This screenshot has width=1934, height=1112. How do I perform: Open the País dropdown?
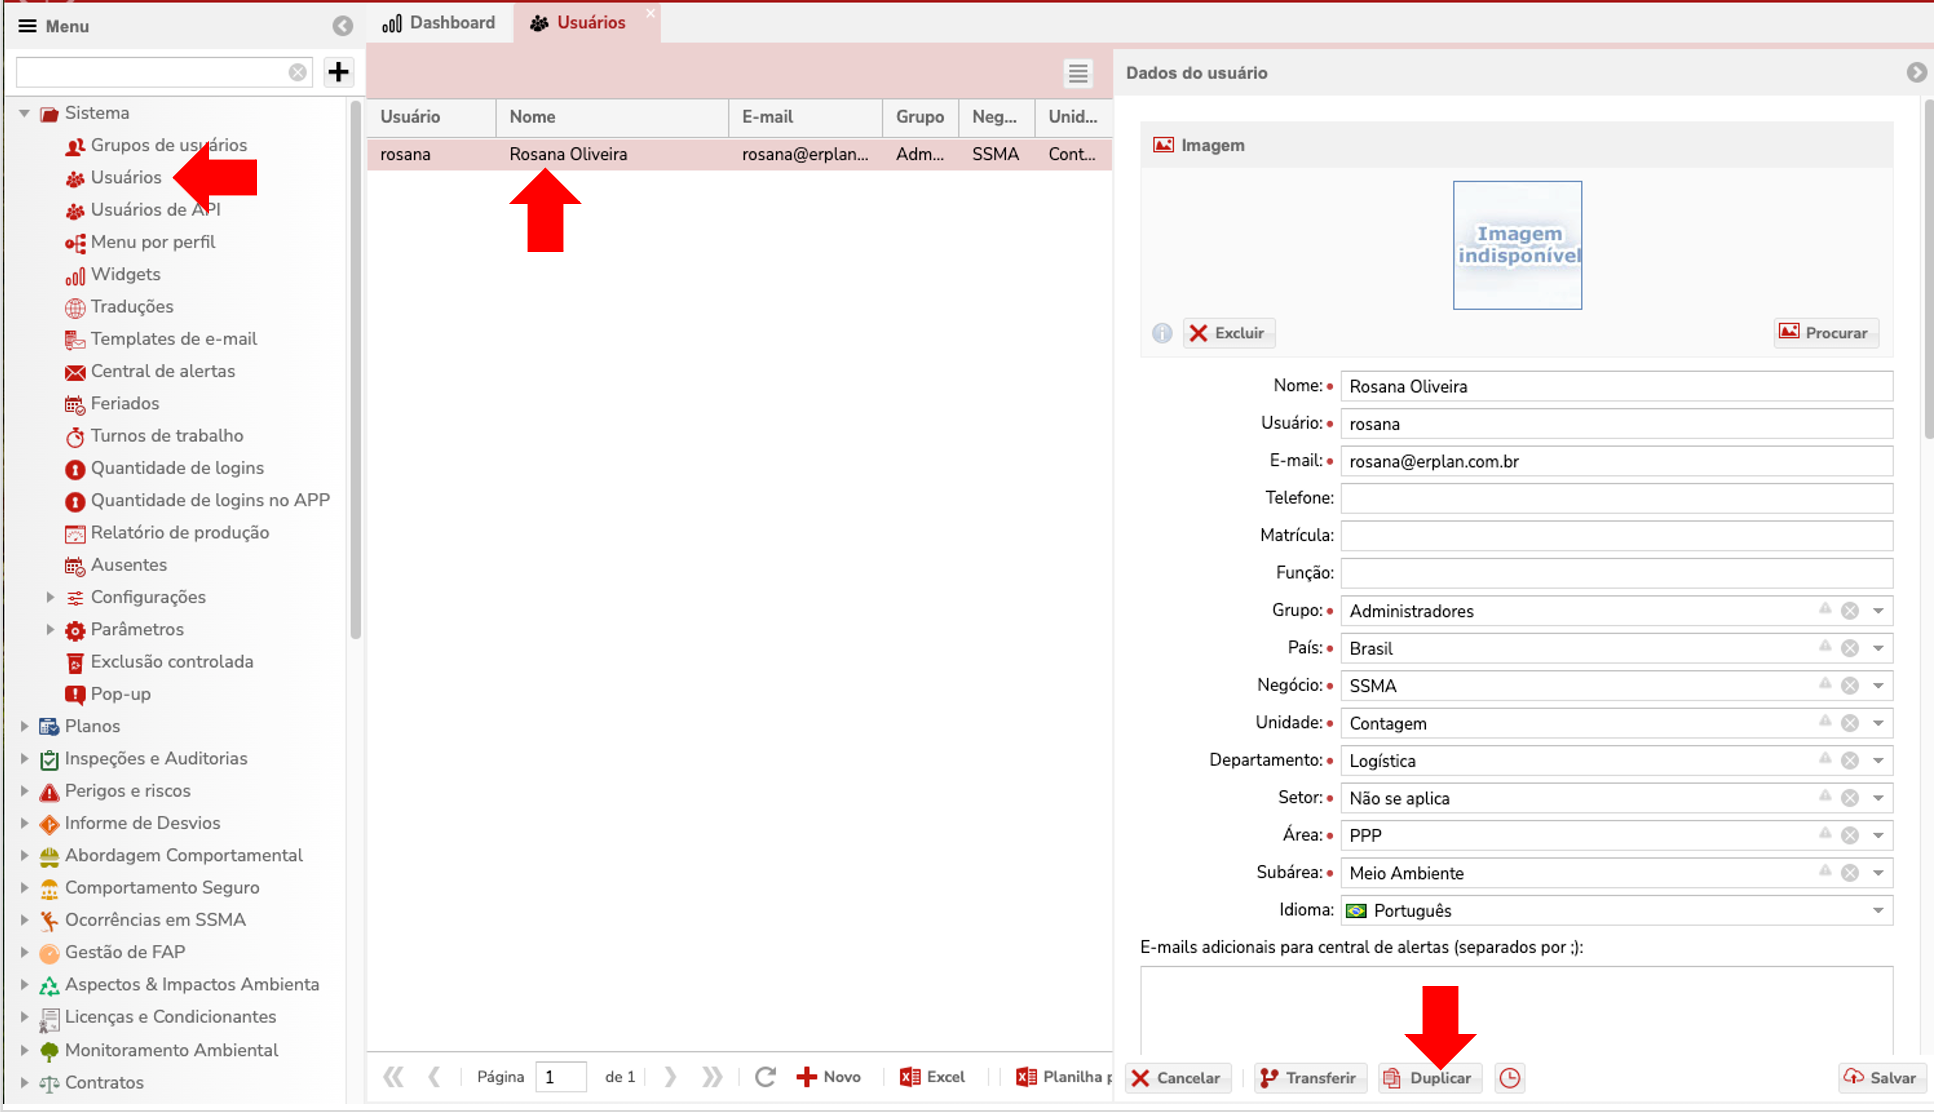click(1878, 648)
